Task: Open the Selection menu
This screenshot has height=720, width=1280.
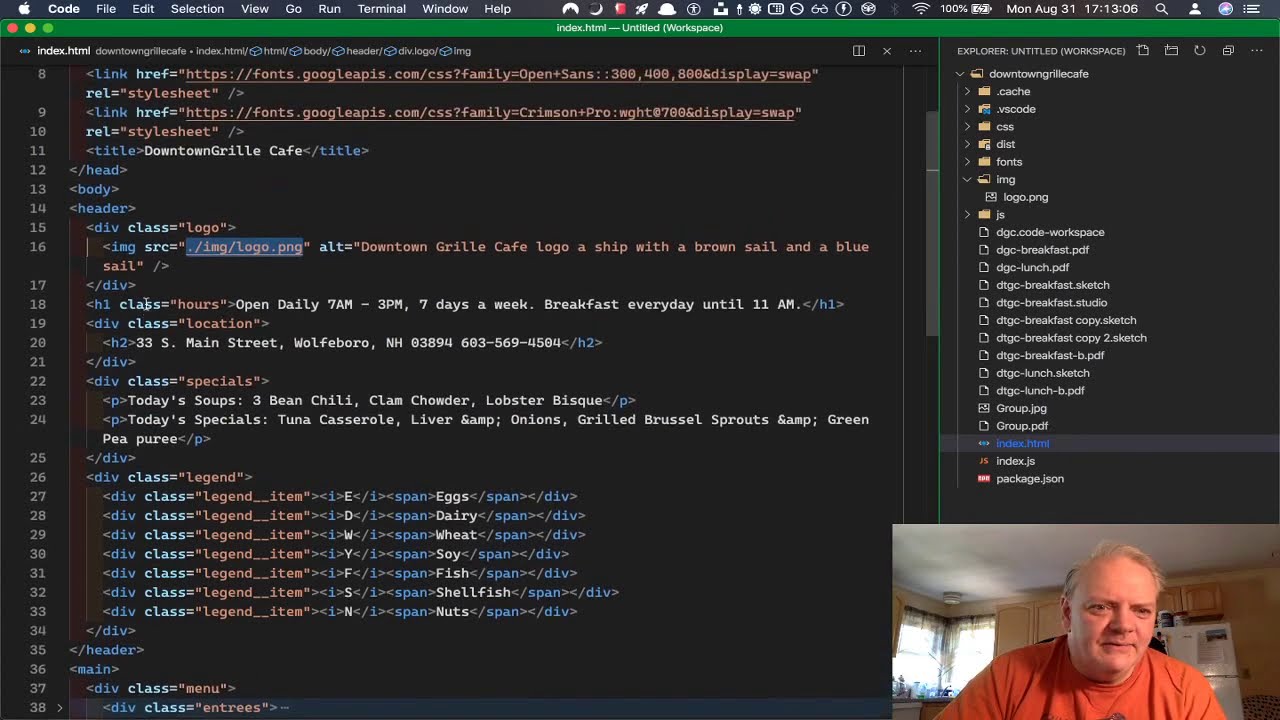Action: point(197,9)
